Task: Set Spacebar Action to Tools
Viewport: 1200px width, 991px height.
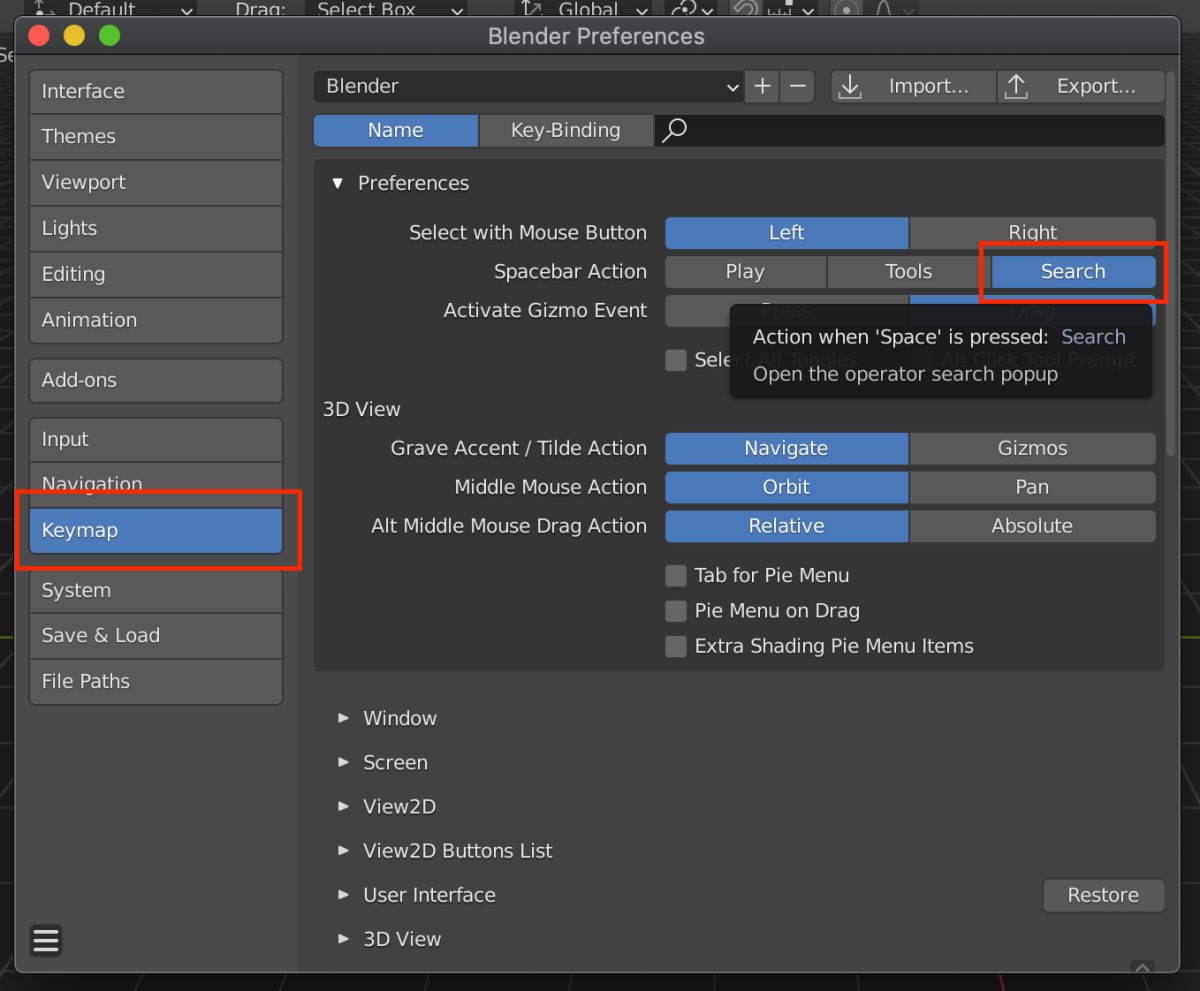Action: pos(909,271)
